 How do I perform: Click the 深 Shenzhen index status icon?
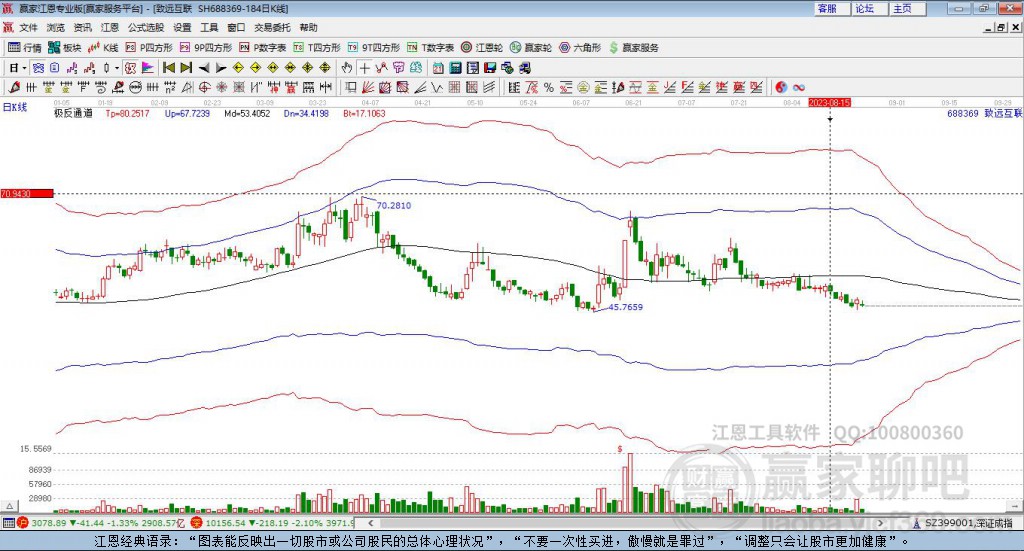pos(197,523)
